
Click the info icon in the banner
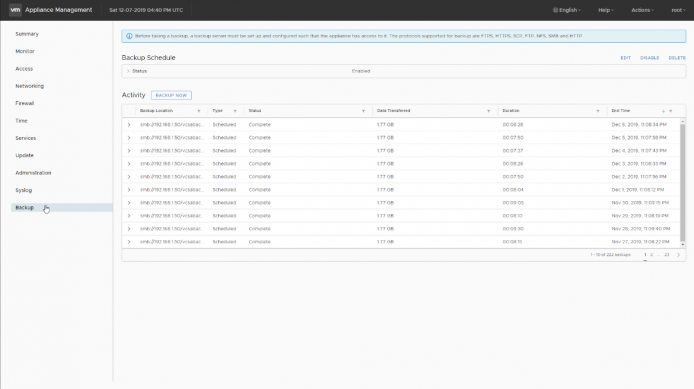(x=129, y=36)
